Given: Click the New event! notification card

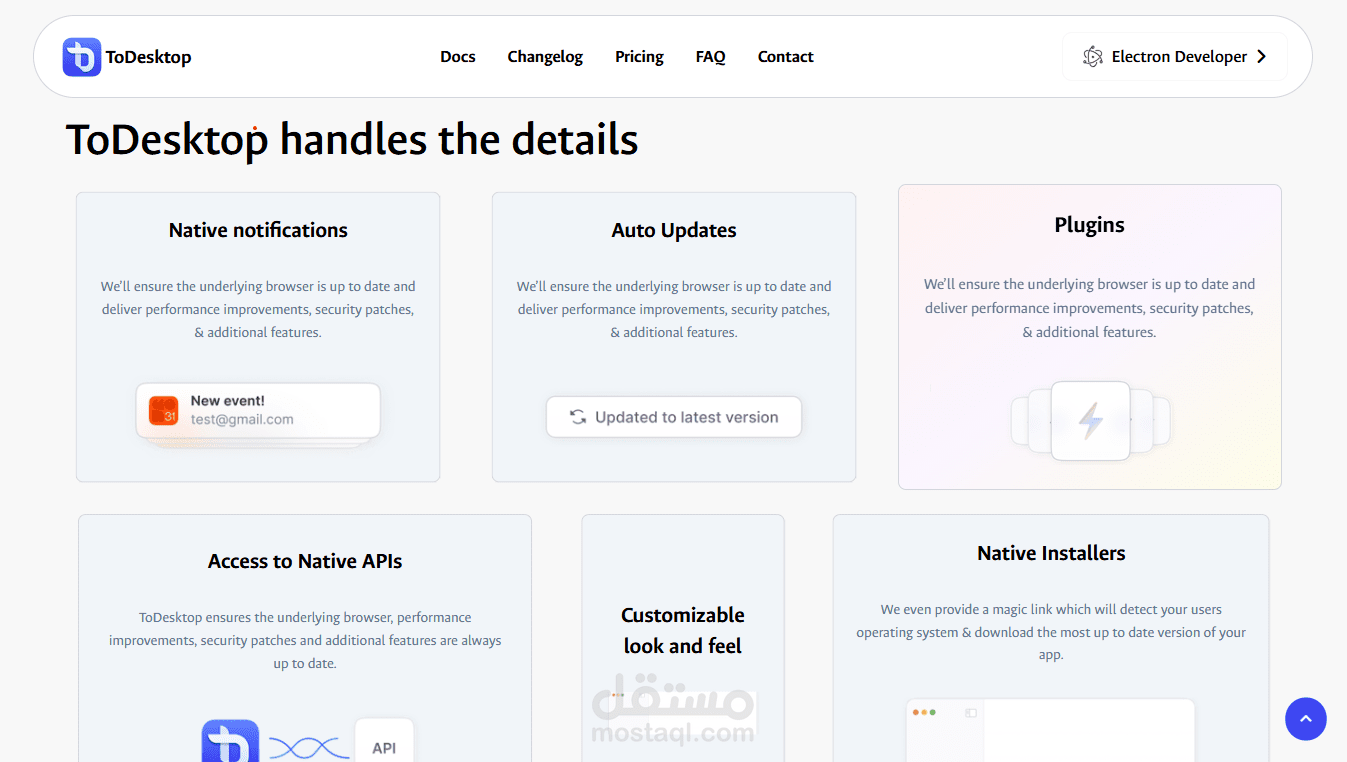Looking at the screenshot, I should click(x=258, y=410).
